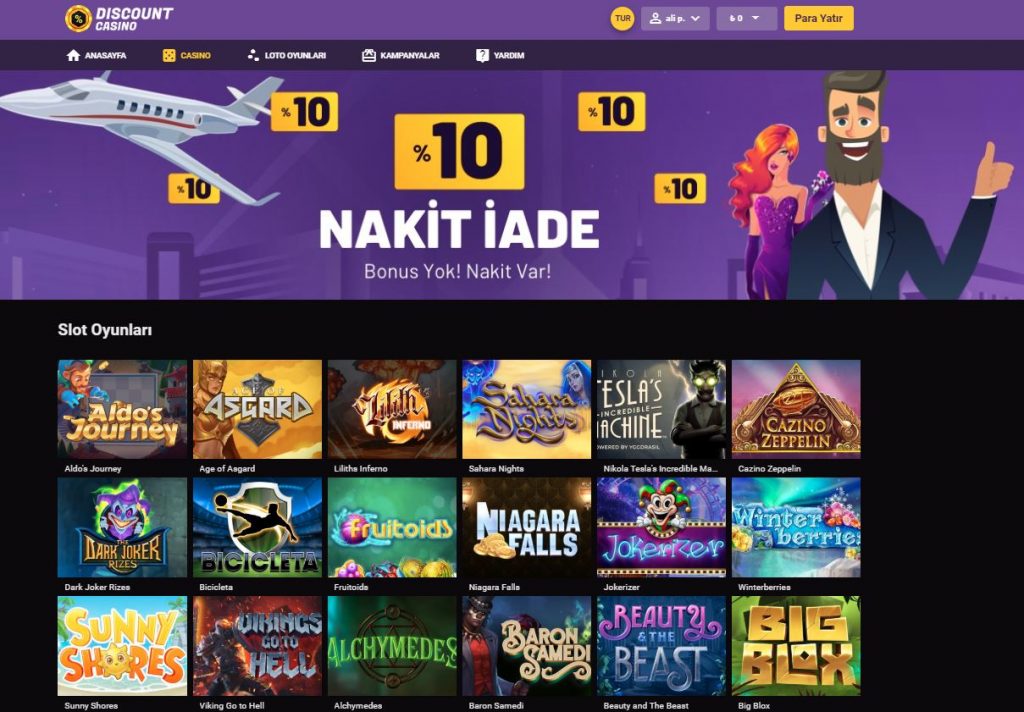Switch language with the TUR badge
This screenshot has height=712, width=1024.
(x=622, y=18)
